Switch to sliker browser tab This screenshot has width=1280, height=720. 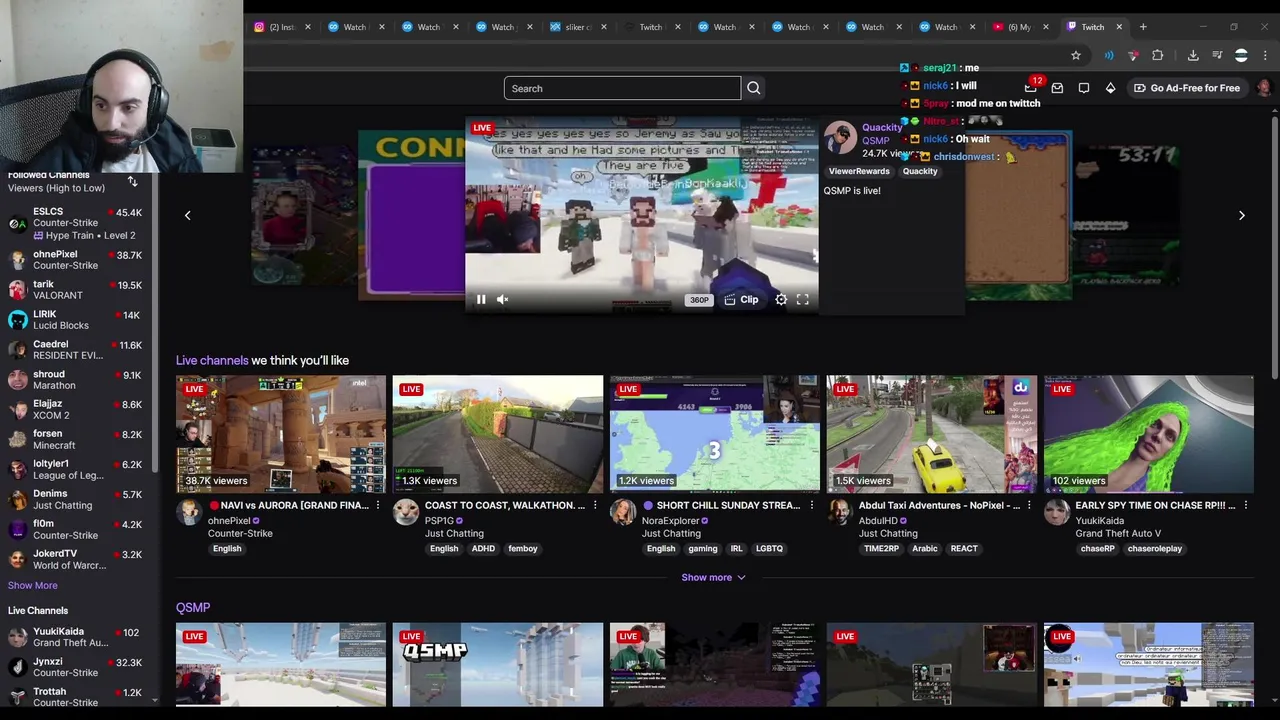click(x=578, y=27)
